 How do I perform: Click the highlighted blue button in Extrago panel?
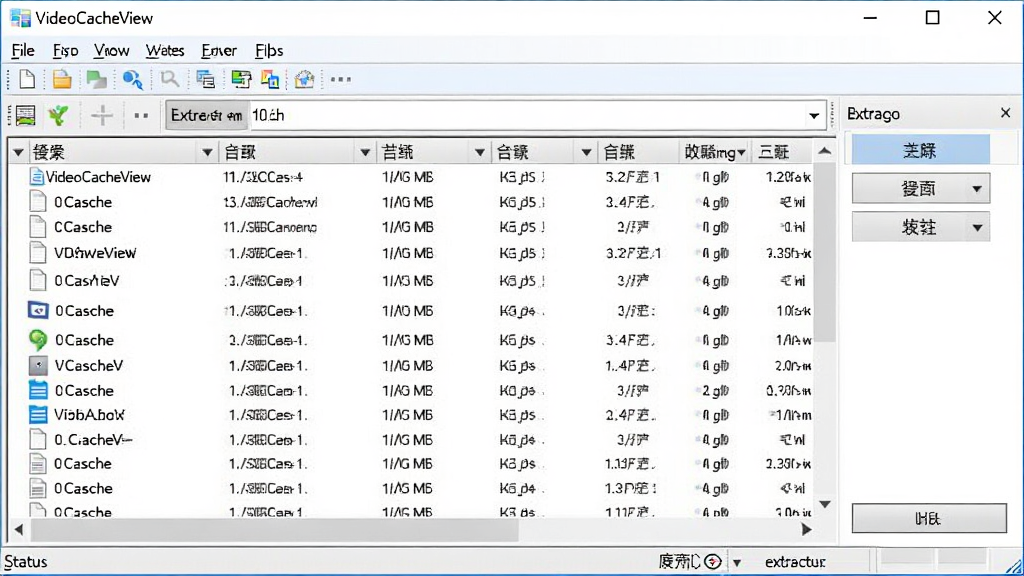[921, 150]
